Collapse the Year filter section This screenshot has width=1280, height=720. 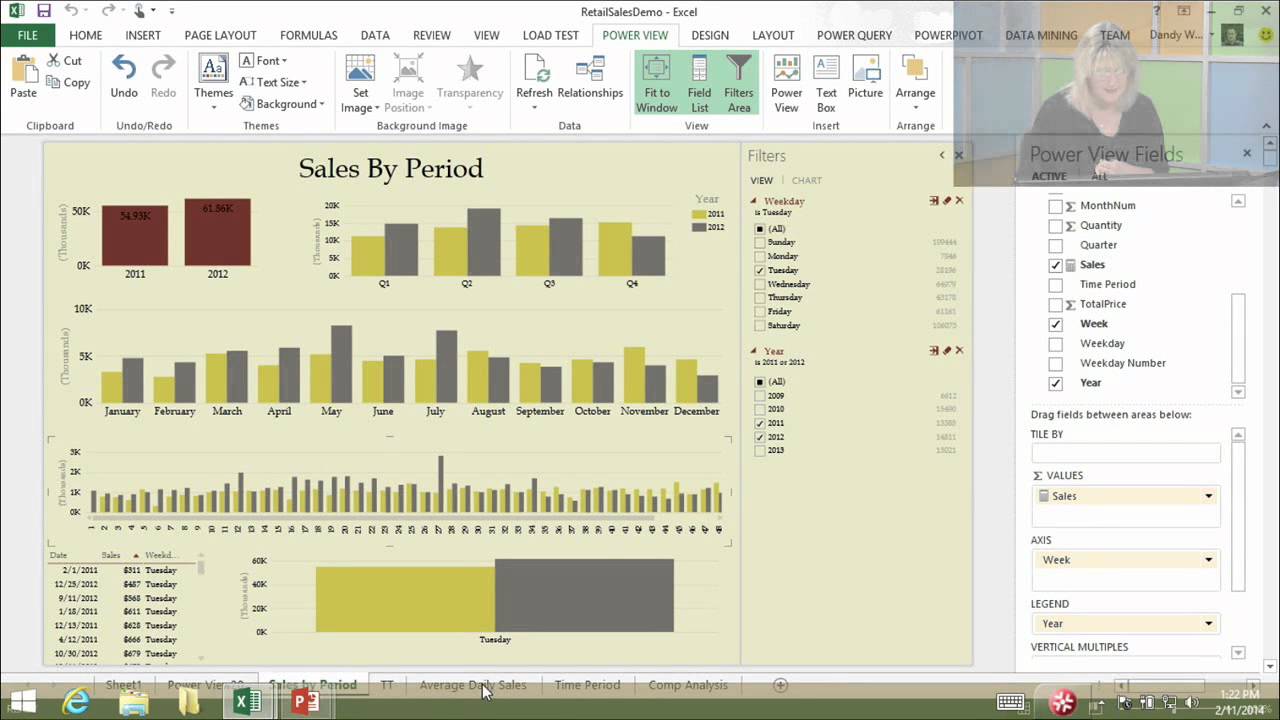(x=754, y=351)
